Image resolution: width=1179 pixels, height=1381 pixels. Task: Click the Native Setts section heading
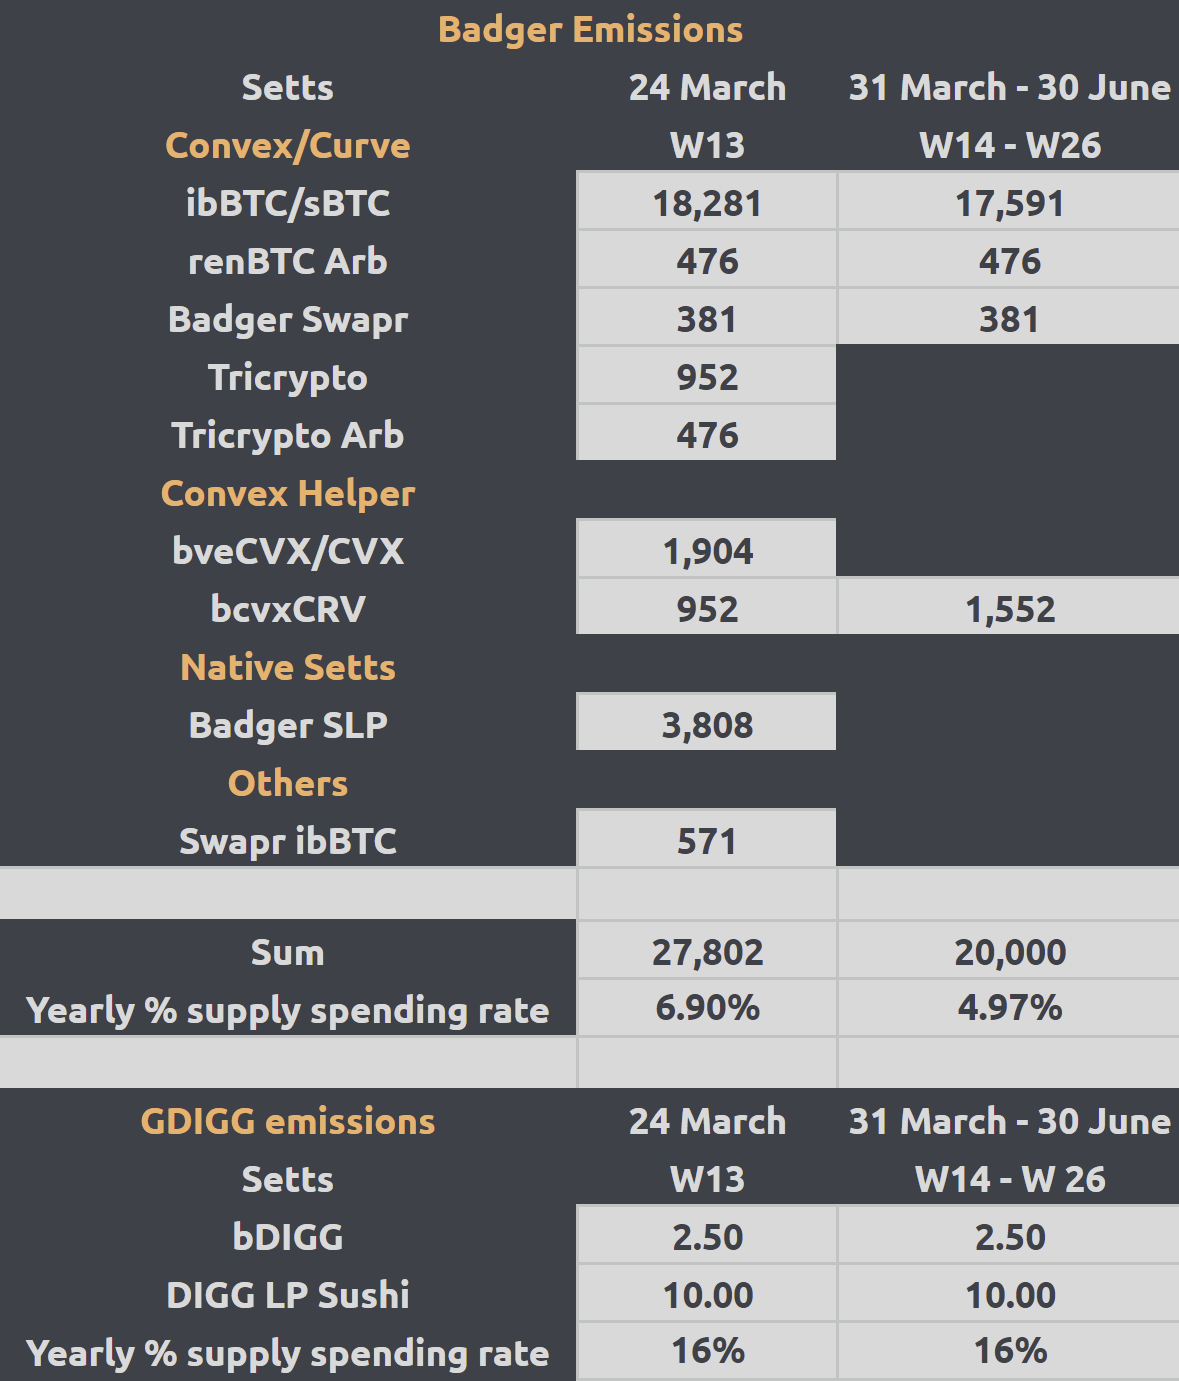click(288, 667)
